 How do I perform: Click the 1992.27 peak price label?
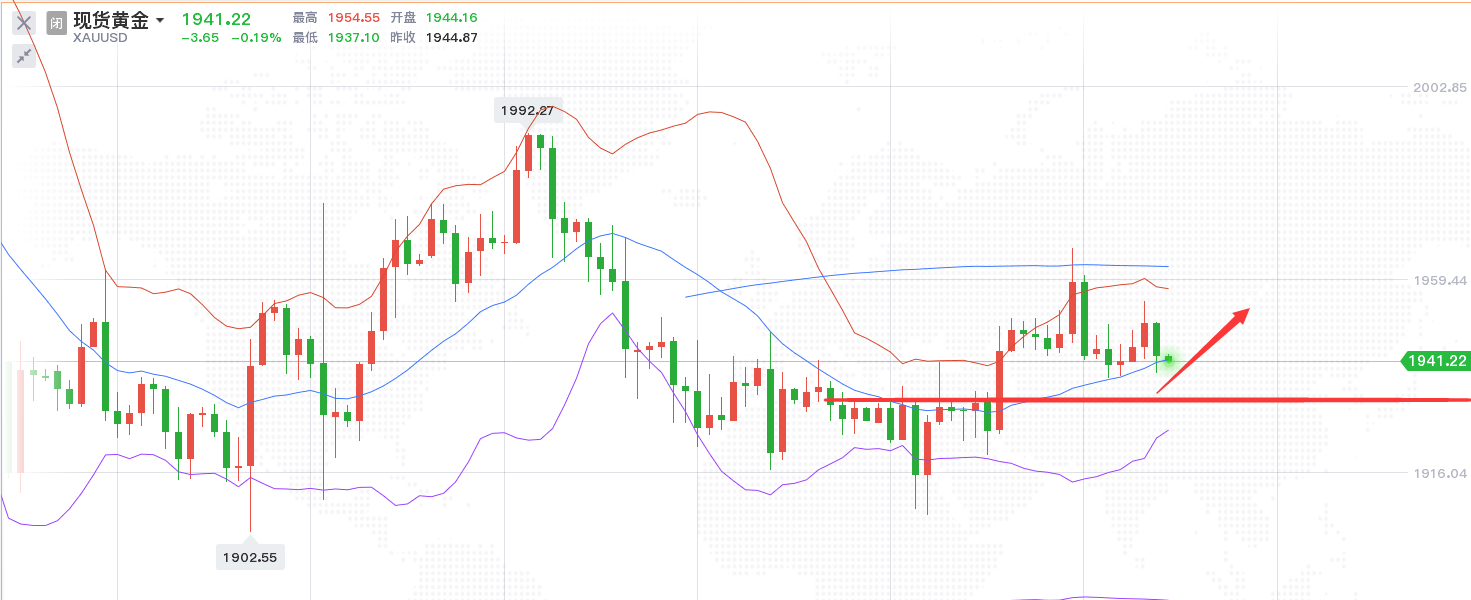tap(528, 111)
